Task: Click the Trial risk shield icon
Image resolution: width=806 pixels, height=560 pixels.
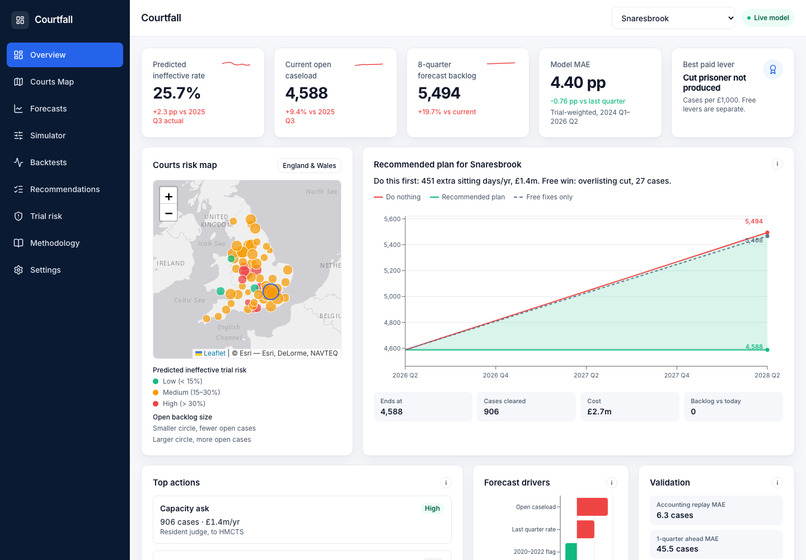Action: 19,216
